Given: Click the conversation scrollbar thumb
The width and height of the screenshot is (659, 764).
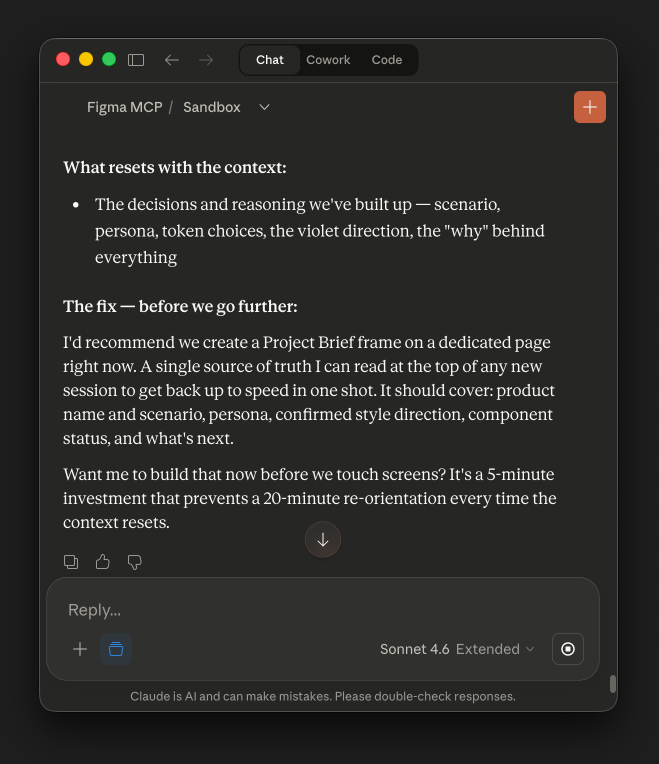Looking at the screenshot, I should click(x=613, y=685).
